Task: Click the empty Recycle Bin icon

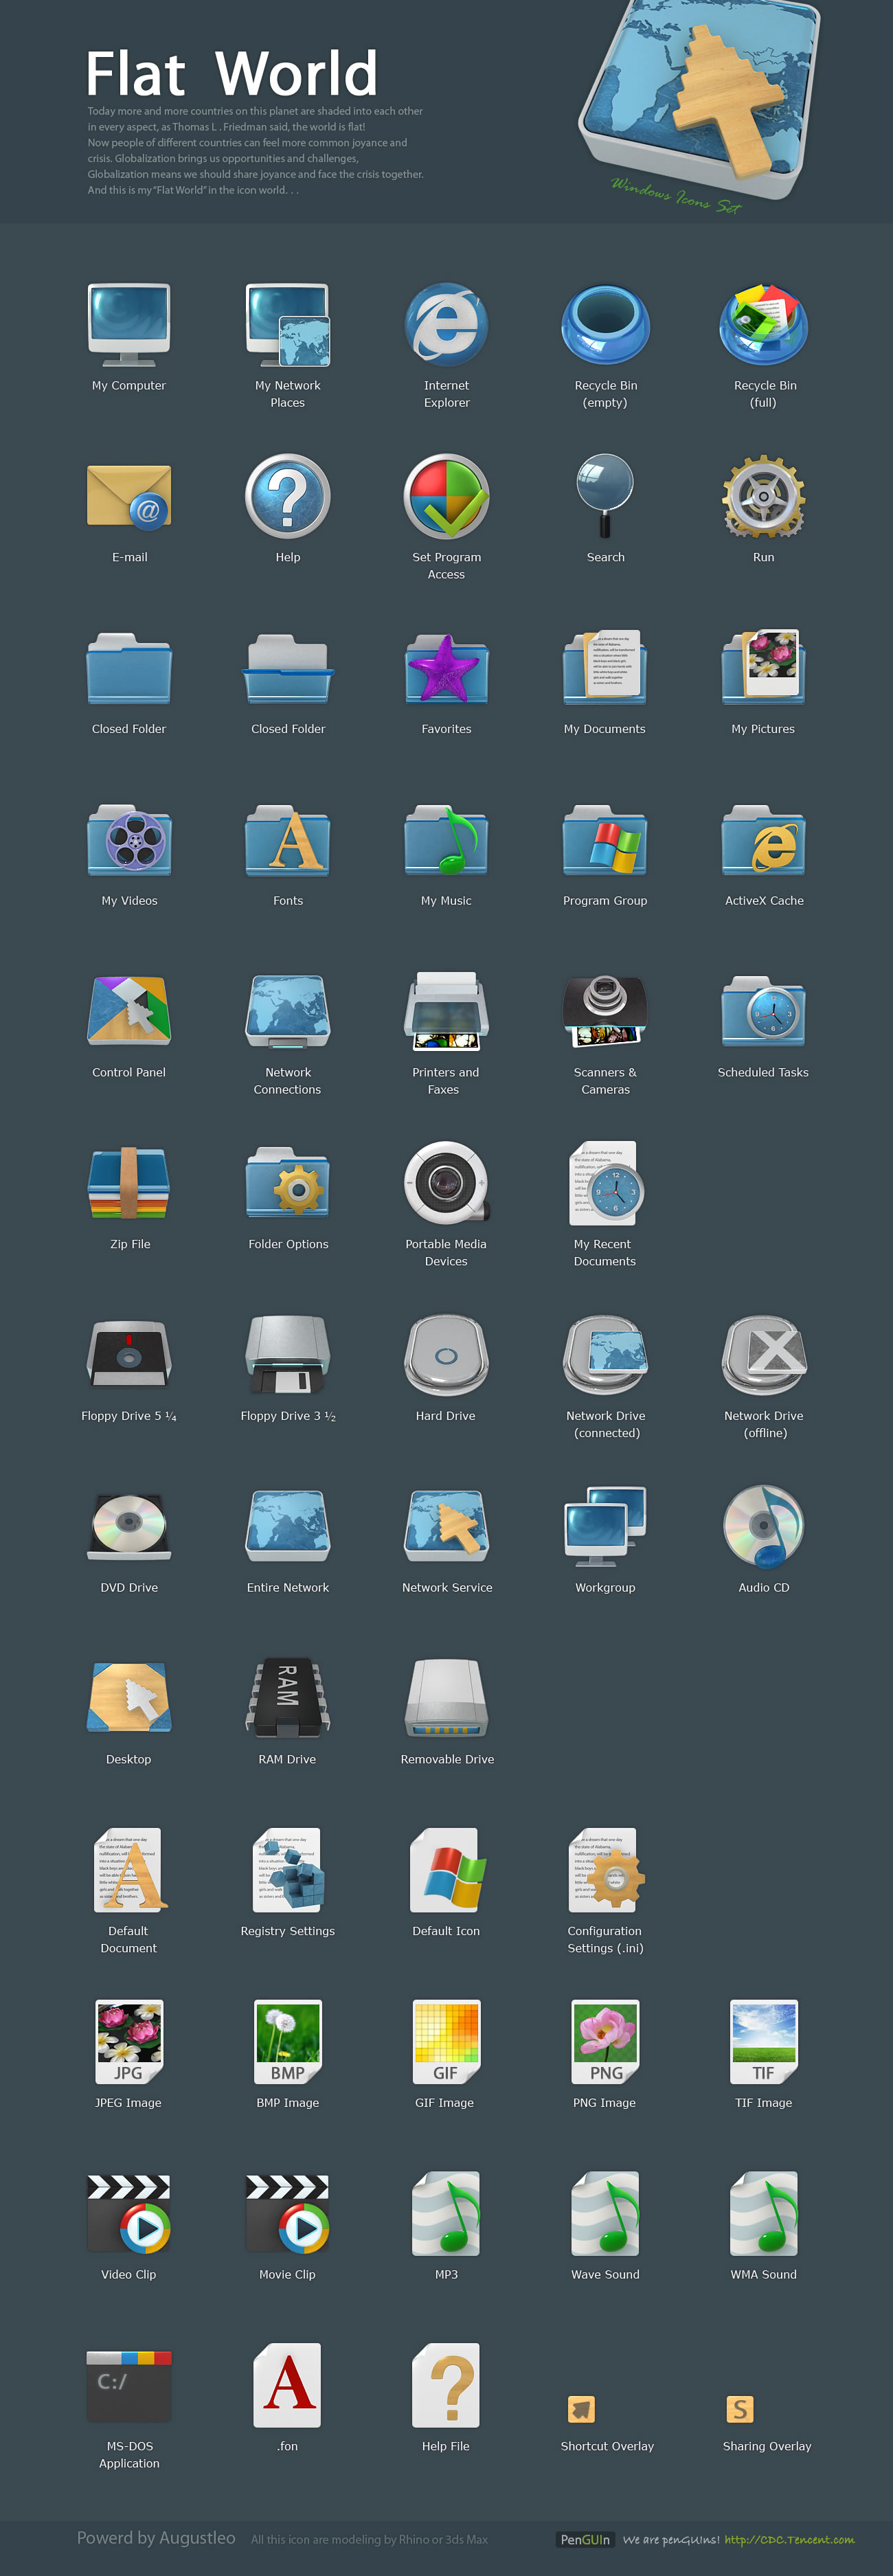Action: [606, 325]
